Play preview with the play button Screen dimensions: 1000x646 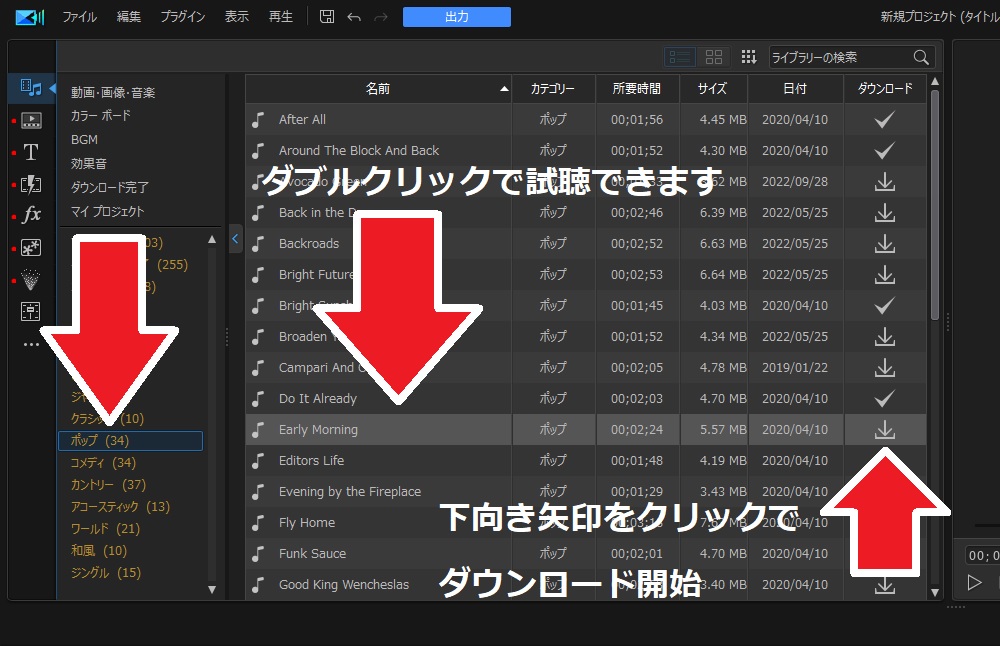click(974, 582)
